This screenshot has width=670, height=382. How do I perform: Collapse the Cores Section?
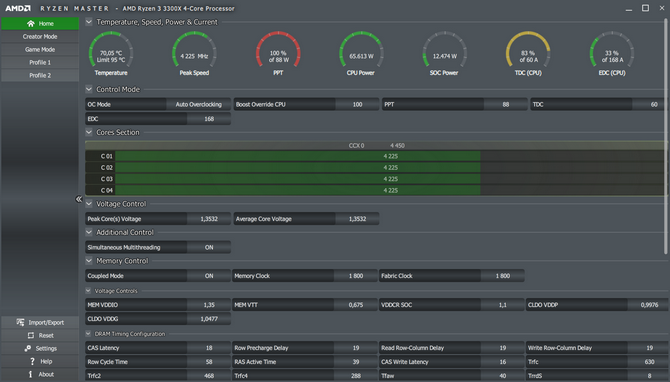click(x=89, y=132)
